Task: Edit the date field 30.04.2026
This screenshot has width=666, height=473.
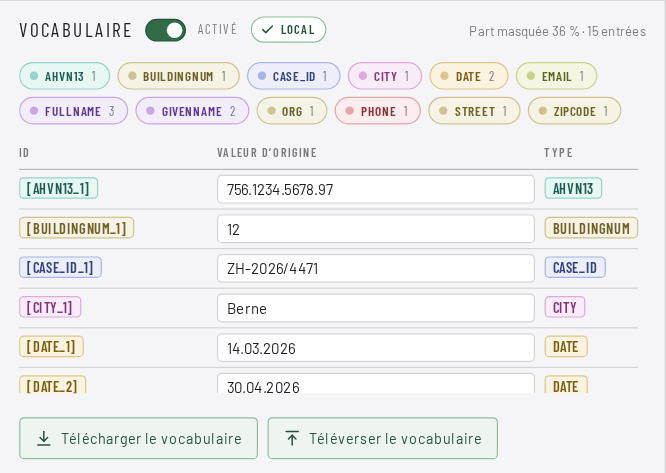Action: (375, 383)
